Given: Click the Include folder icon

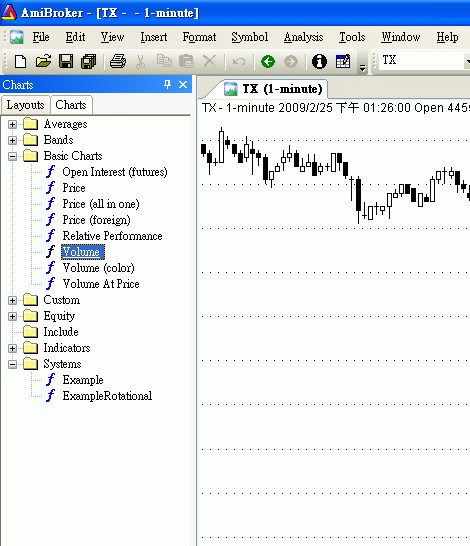Looking at the screenshot, I should pyautogui.click(x=31, y=332).
